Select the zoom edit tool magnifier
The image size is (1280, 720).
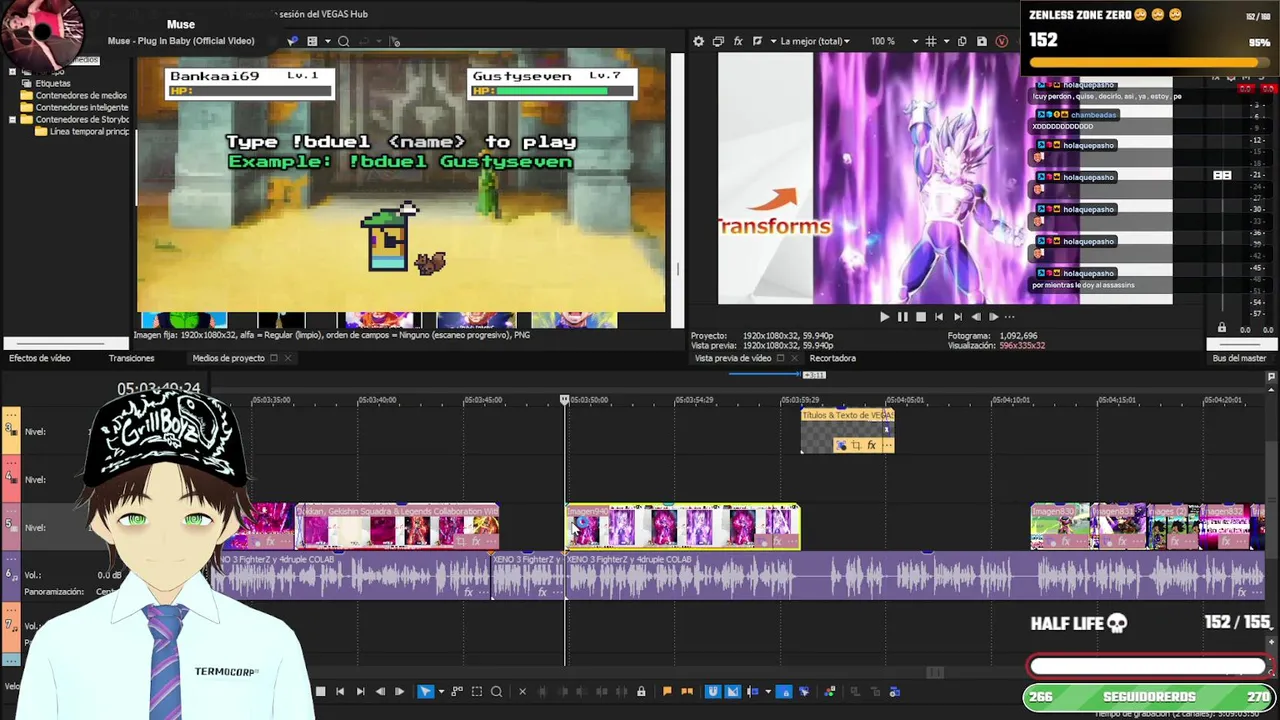click(x=496, y=691)
